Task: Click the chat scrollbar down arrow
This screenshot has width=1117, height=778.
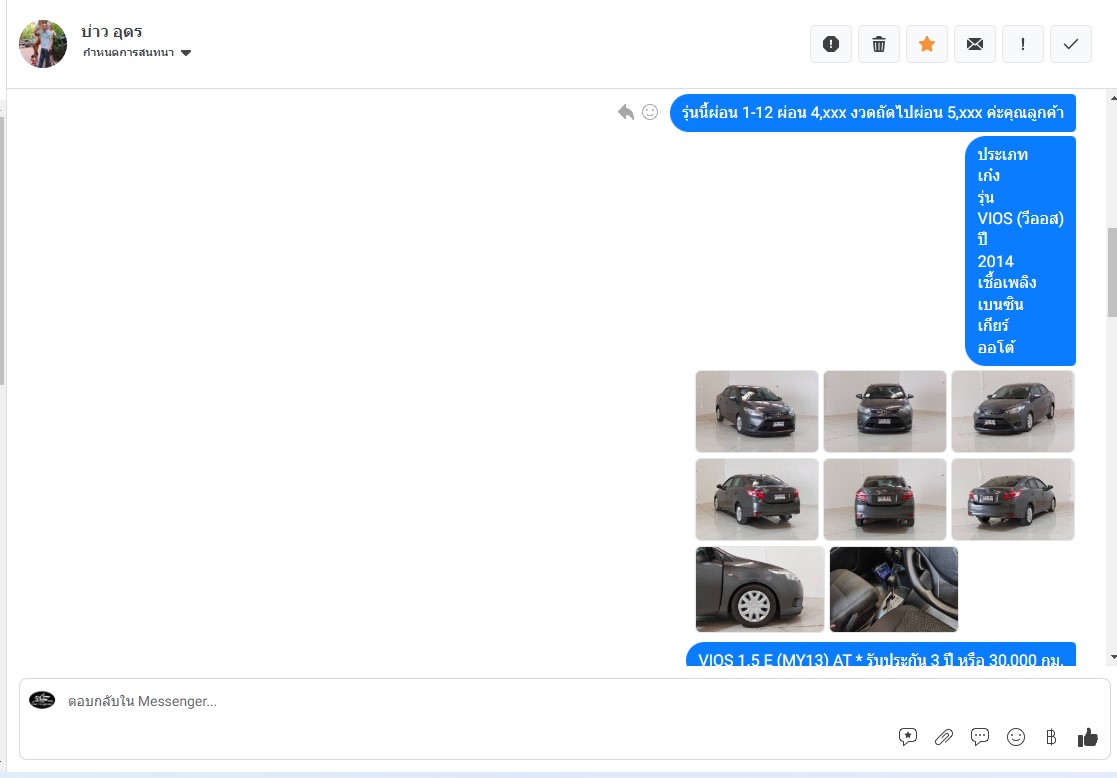Action: 1113,658
